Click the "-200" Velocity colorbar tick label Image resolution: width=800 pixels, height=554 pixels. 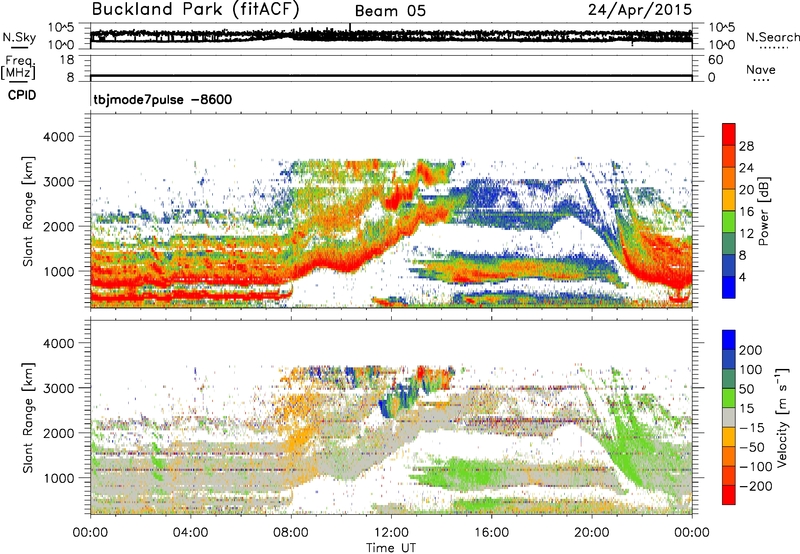755,486
